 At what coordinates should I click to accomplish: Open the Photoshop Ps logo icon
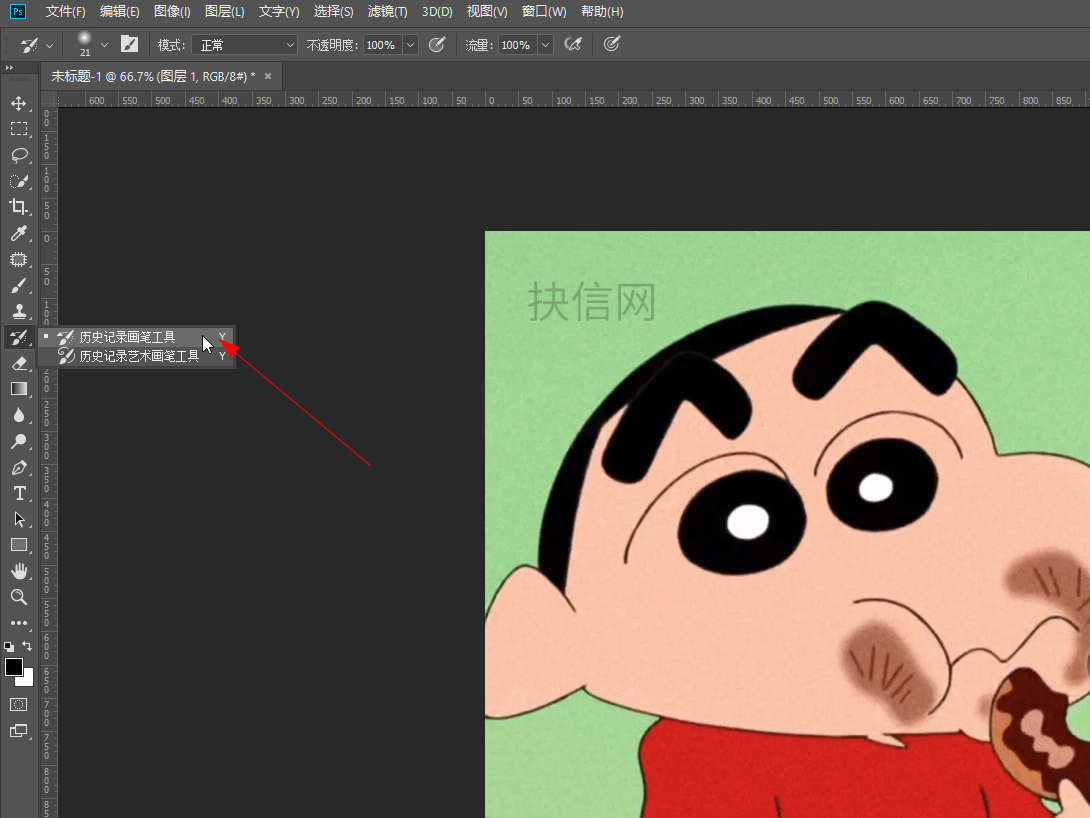tap(18, 12)
